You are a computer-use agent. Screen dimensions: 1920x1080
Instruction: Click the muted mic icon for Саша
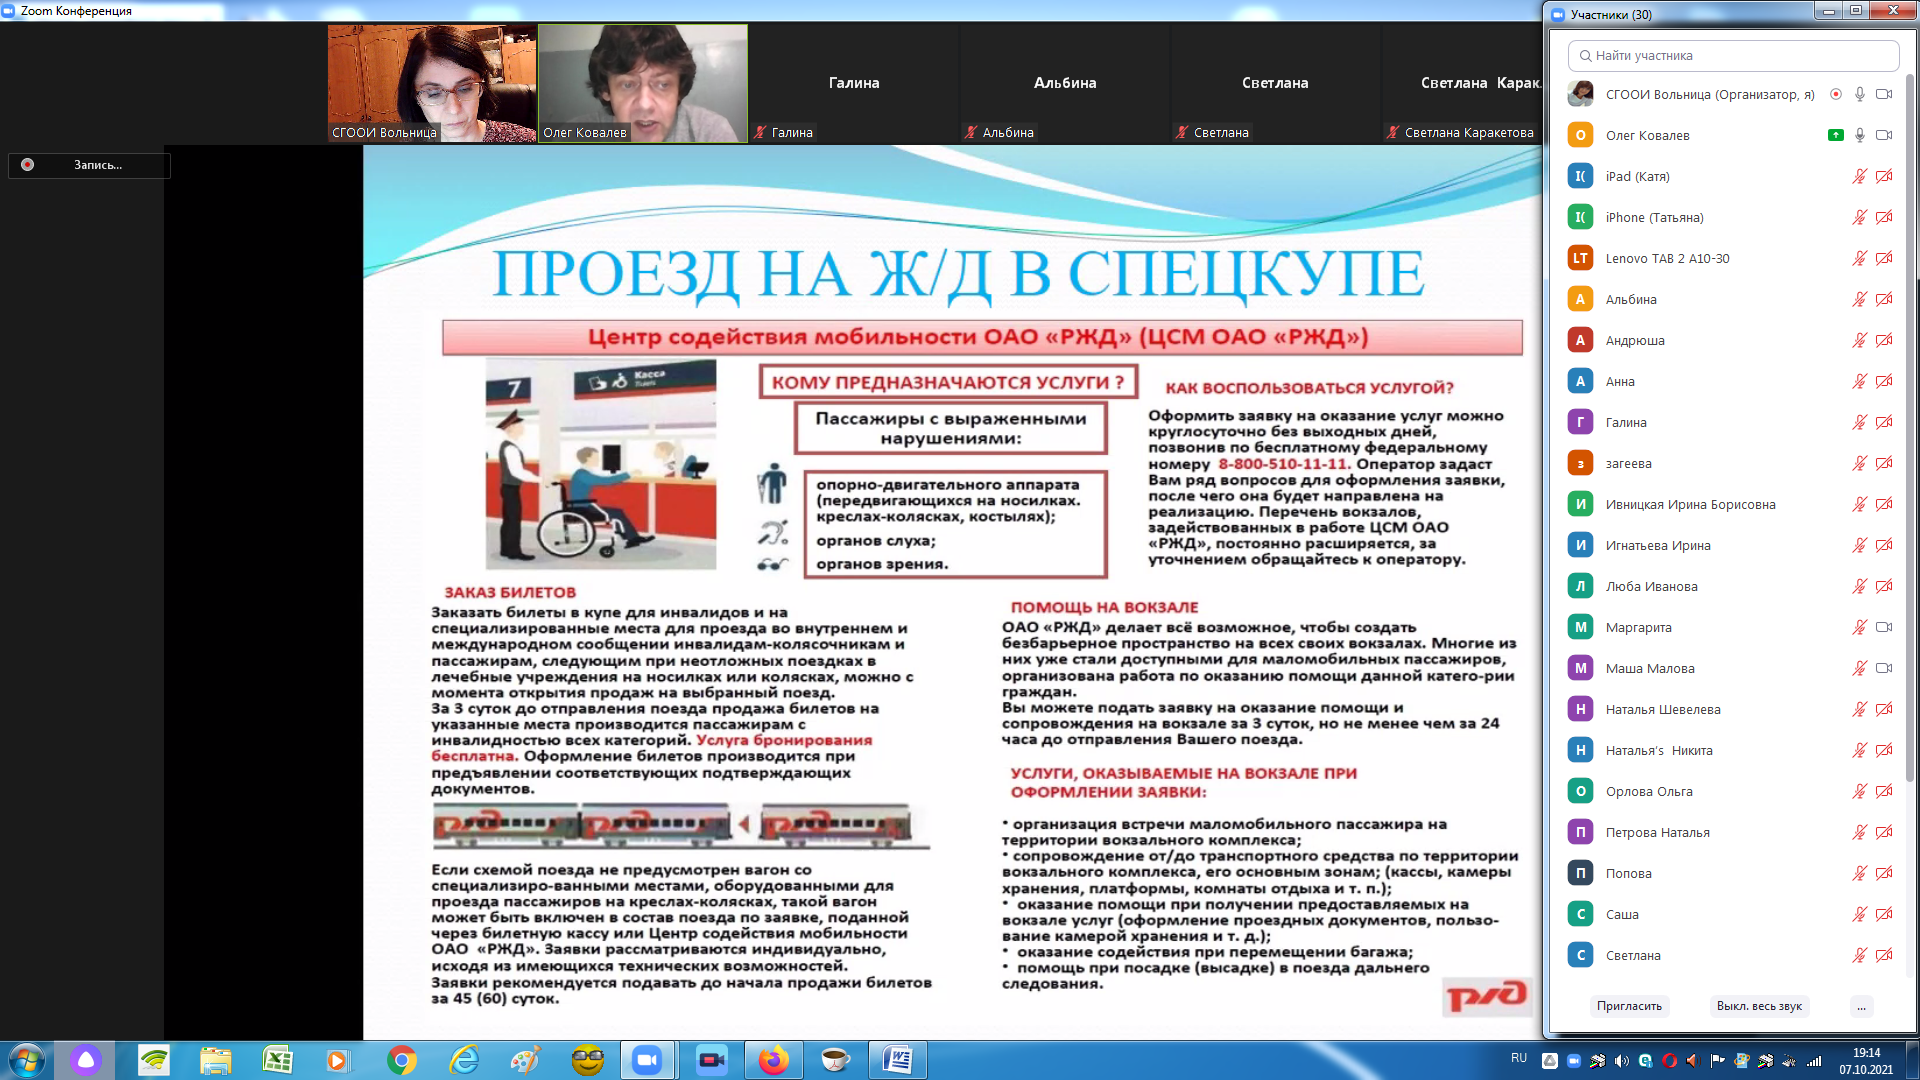pos(1860,914)
